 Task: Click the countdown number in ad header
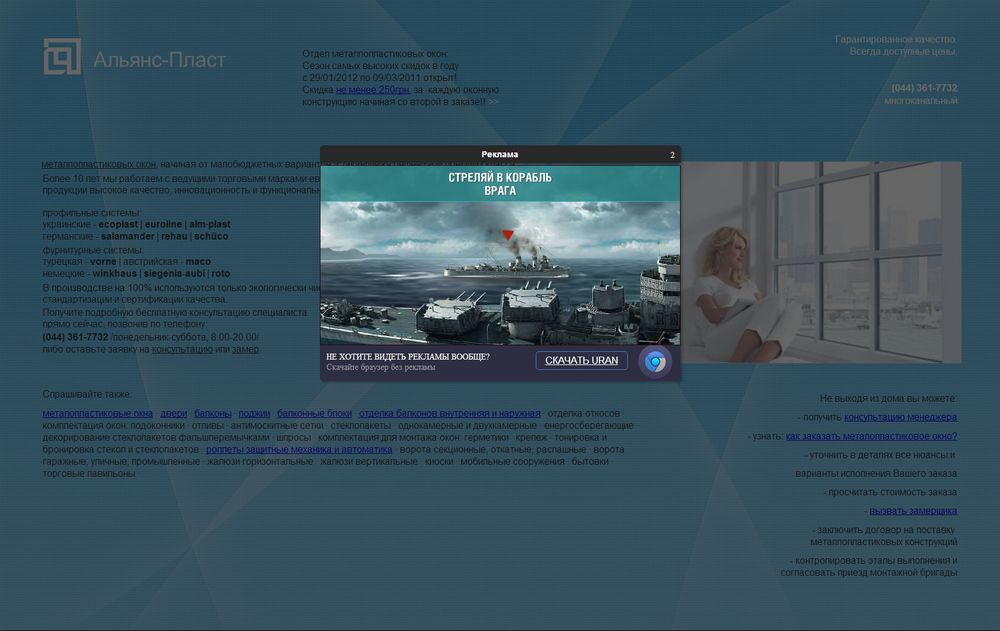[x=672, y=155]
